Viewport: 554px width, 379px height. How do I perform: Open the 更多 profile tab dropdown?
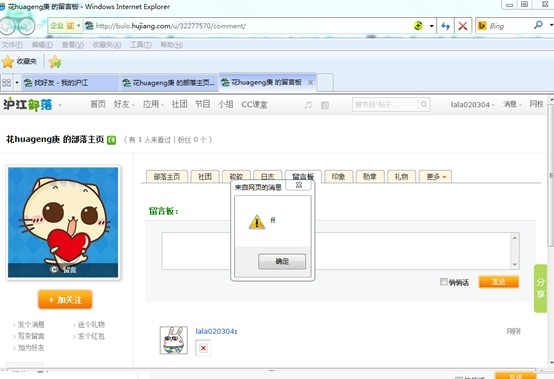(x=435, y=176)
